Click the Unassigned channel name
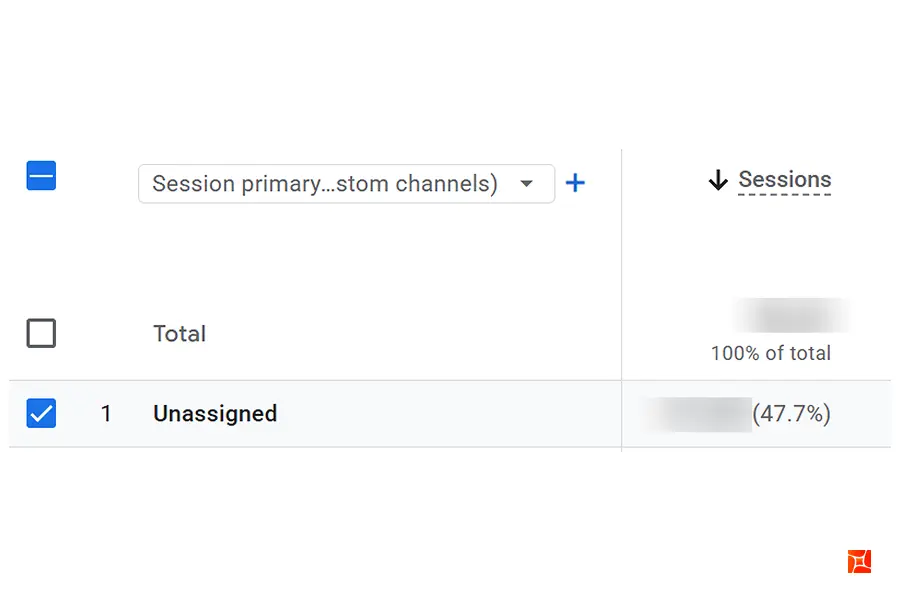 point(215,413)
